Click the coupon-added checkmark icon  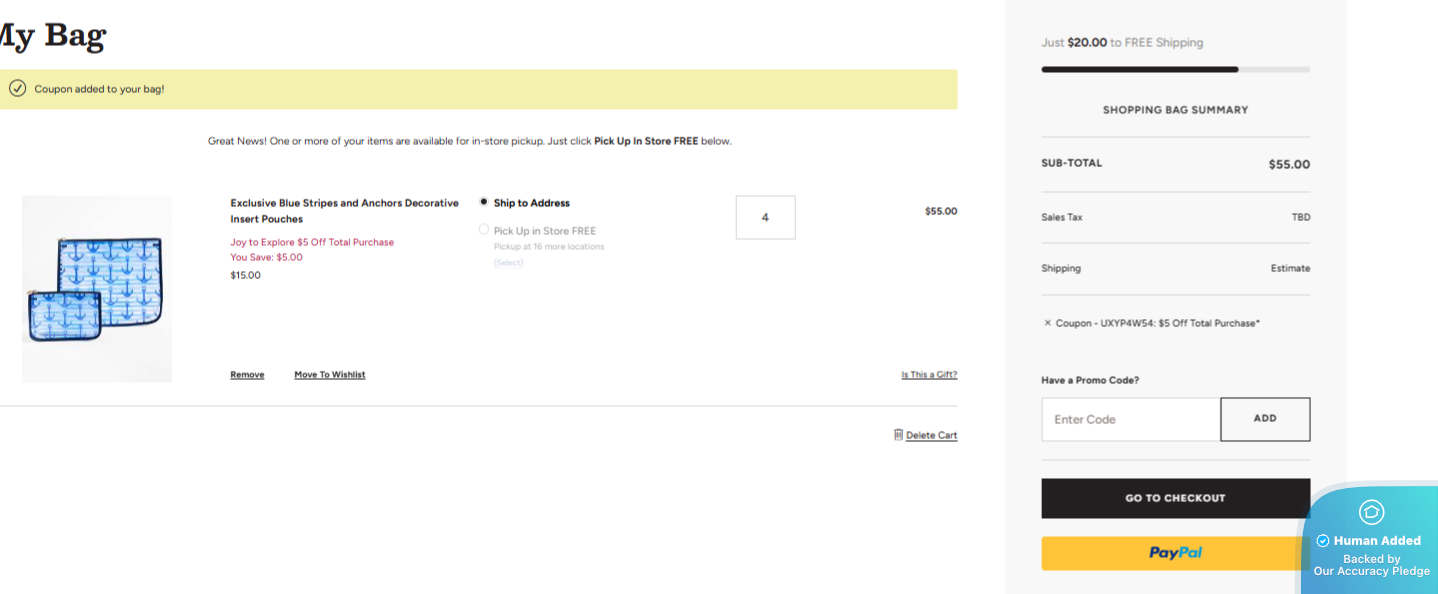click(17, 88)
